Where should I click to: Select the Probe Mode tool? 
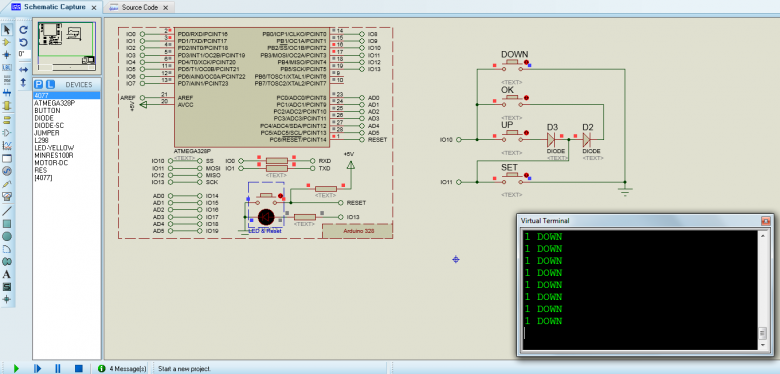[x=6, y=184]
